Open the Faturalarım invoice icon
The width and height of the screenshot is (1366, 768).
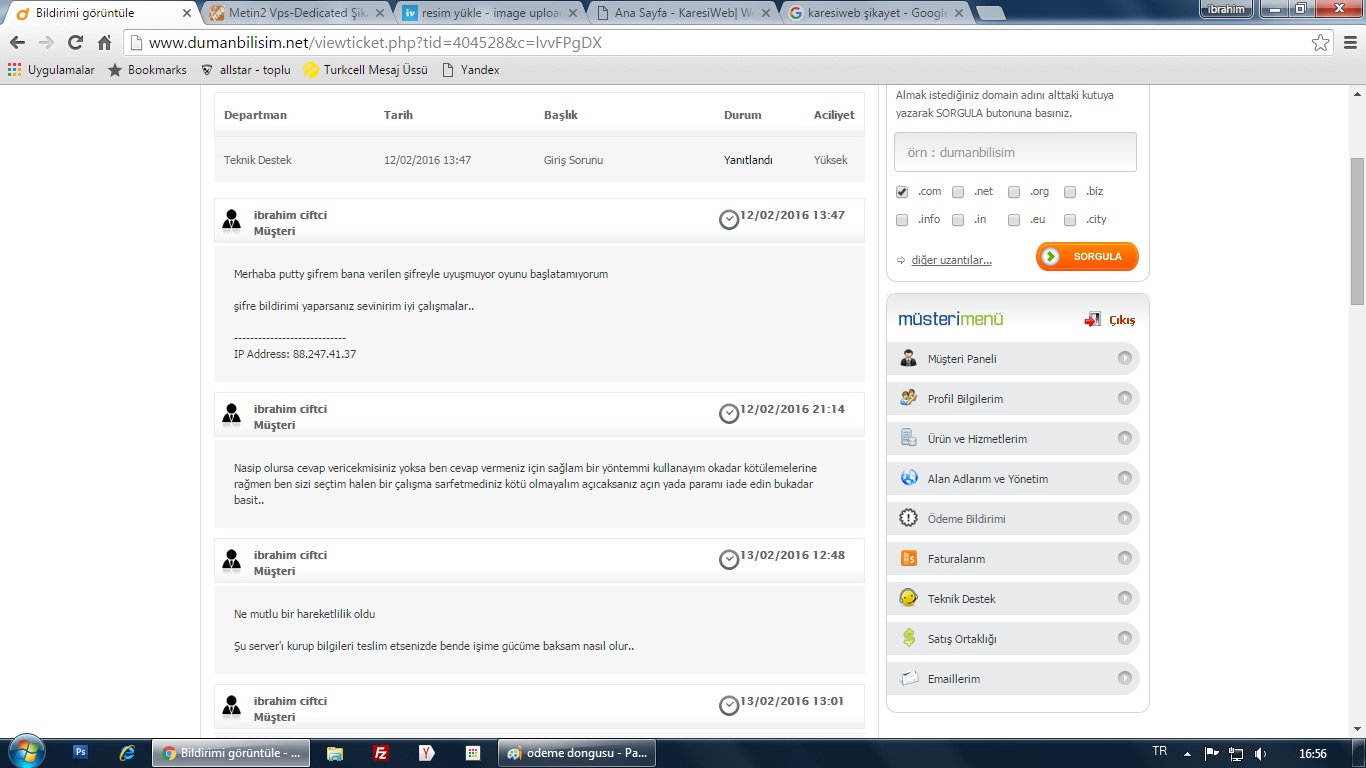coord(908,558)
